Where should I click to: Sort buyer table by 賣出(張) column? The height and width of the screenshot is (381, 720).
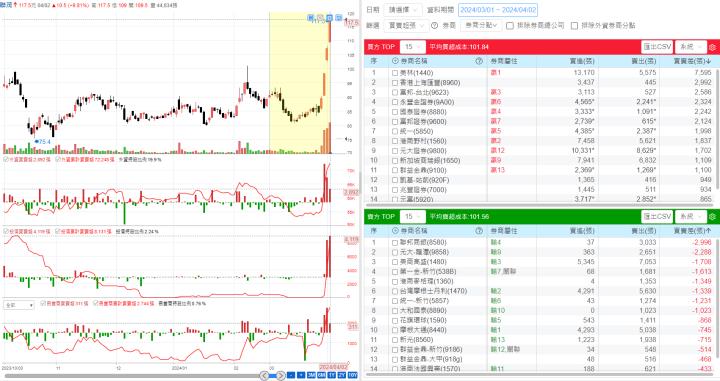click(x=644, y=61)
